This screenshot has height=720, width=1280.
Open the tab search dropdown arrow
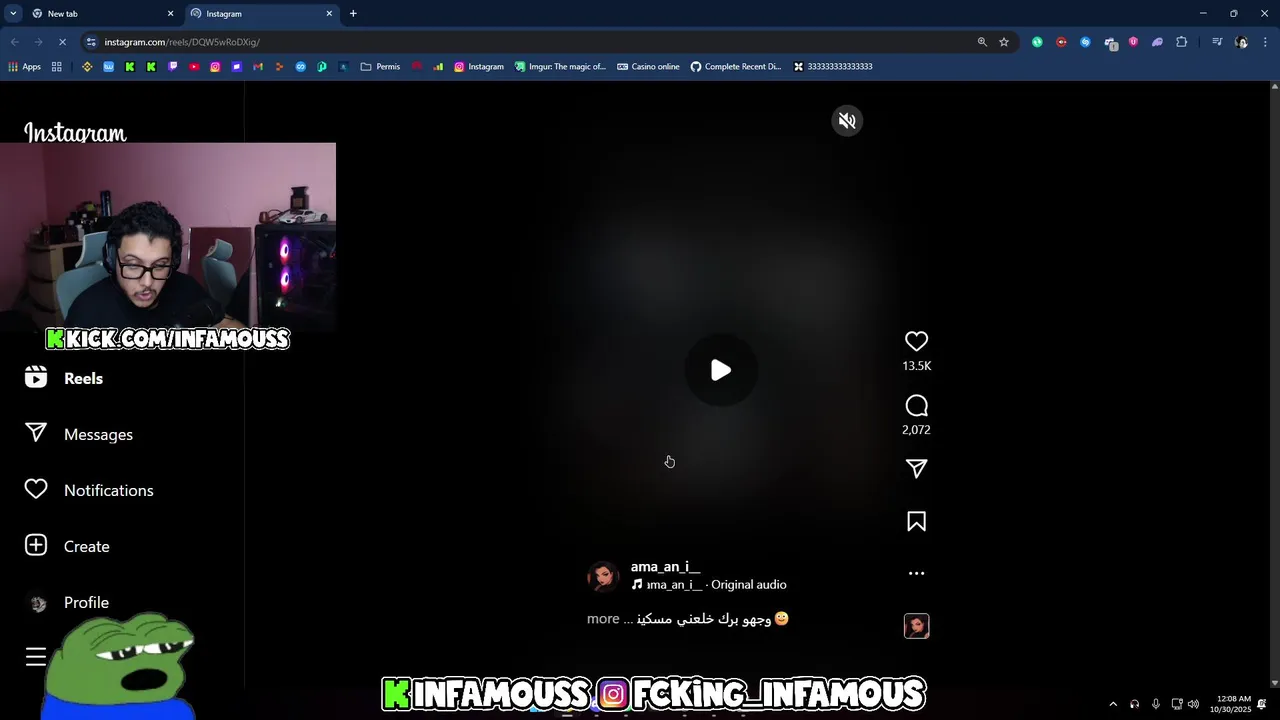(x=13, y=14)
